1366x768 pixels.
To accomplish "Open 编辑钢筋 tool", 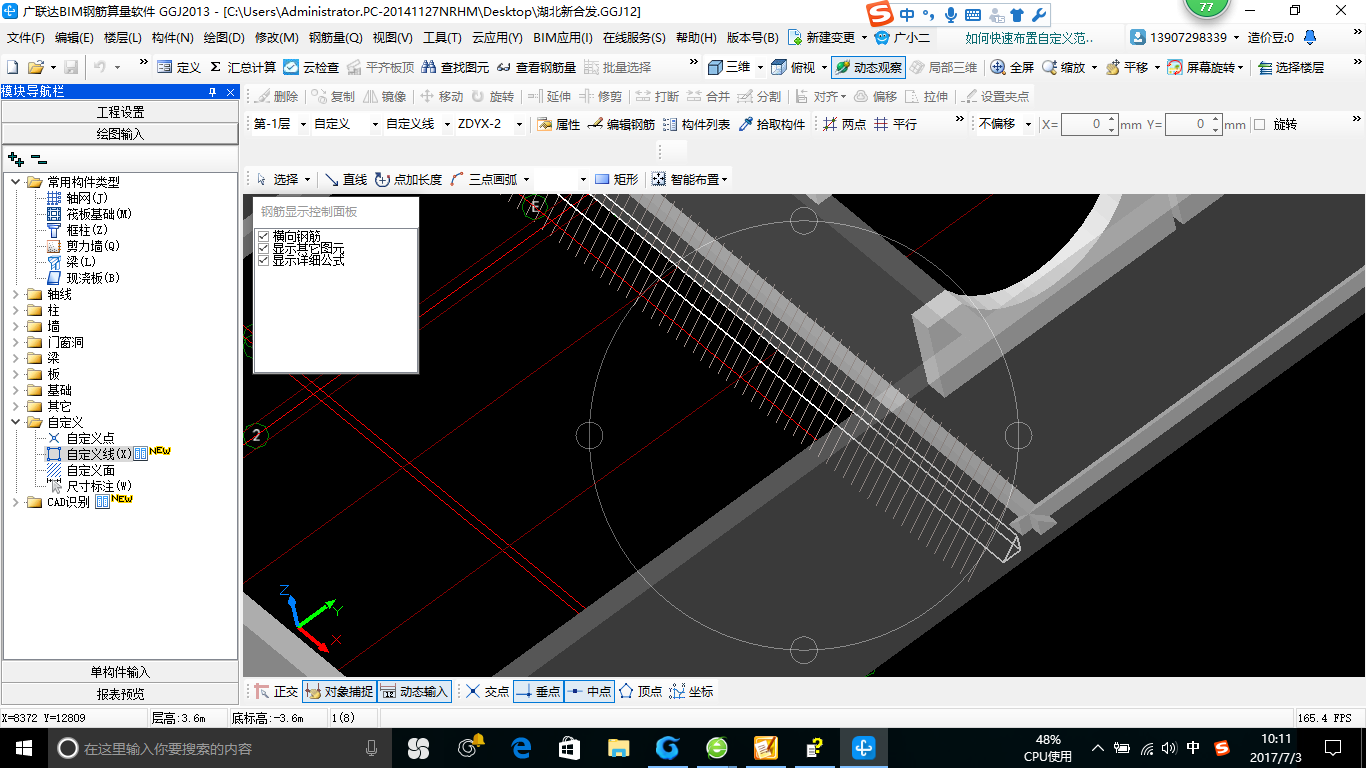I will [621, 124].
